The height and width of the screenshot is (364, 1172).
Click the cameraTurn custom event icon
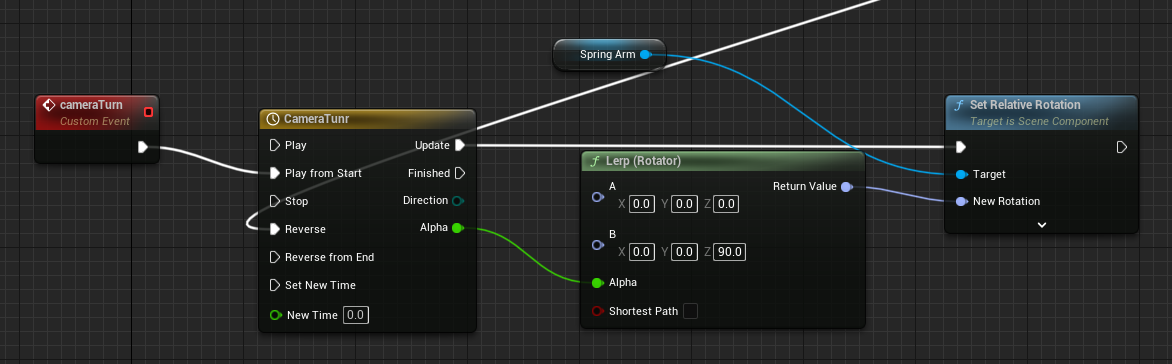click(50, 105)
